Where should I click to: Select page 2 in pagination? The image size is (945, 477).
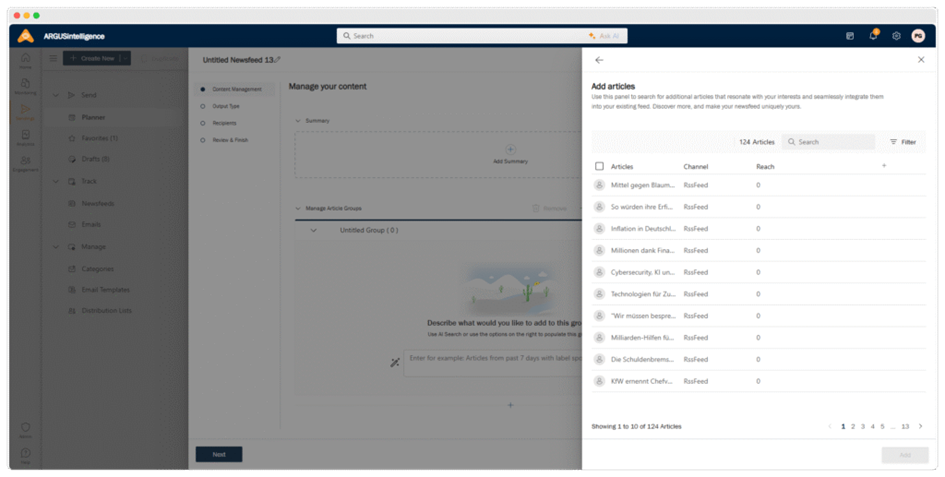pos(853,426)
